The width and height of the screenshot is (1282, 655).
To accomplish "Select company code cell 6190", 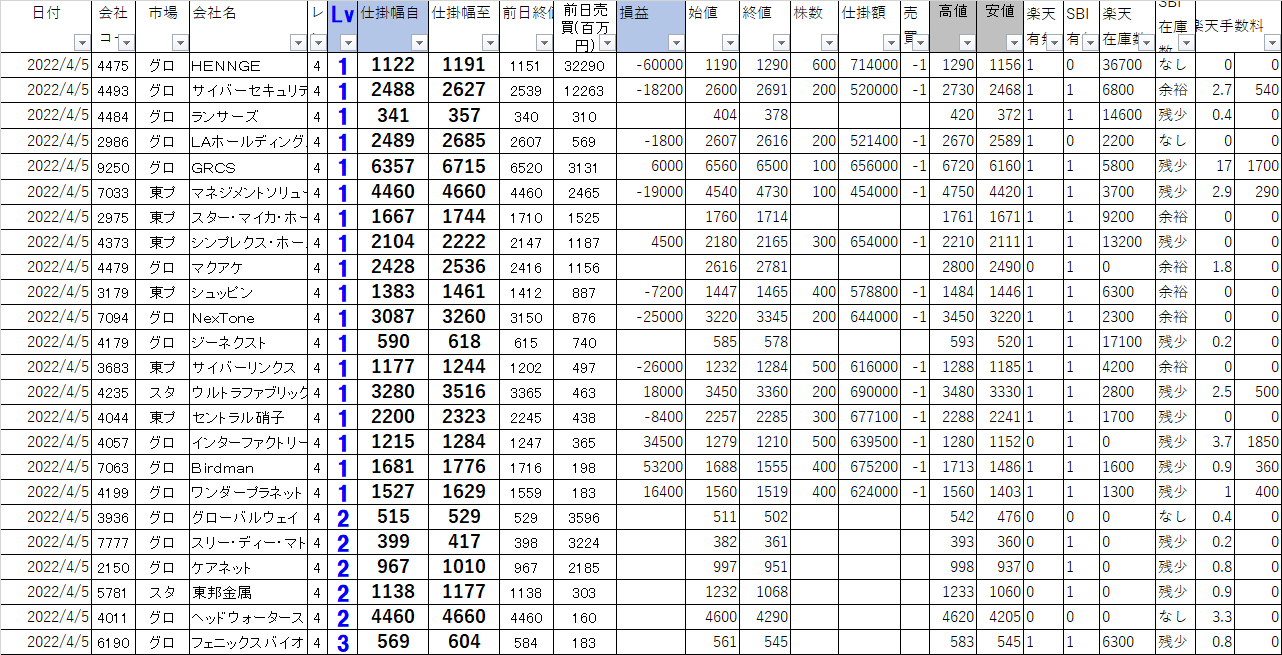I will (114, 642).
